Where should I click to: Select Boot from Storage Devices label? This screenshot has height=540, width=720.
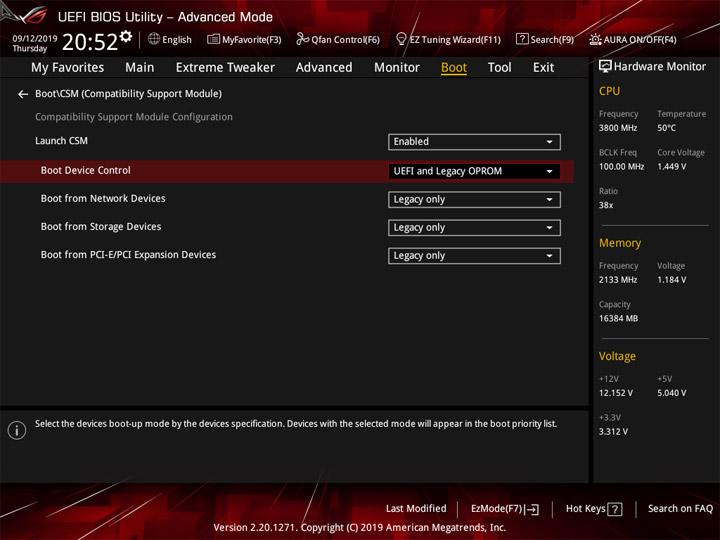click(x=101, y=226)
